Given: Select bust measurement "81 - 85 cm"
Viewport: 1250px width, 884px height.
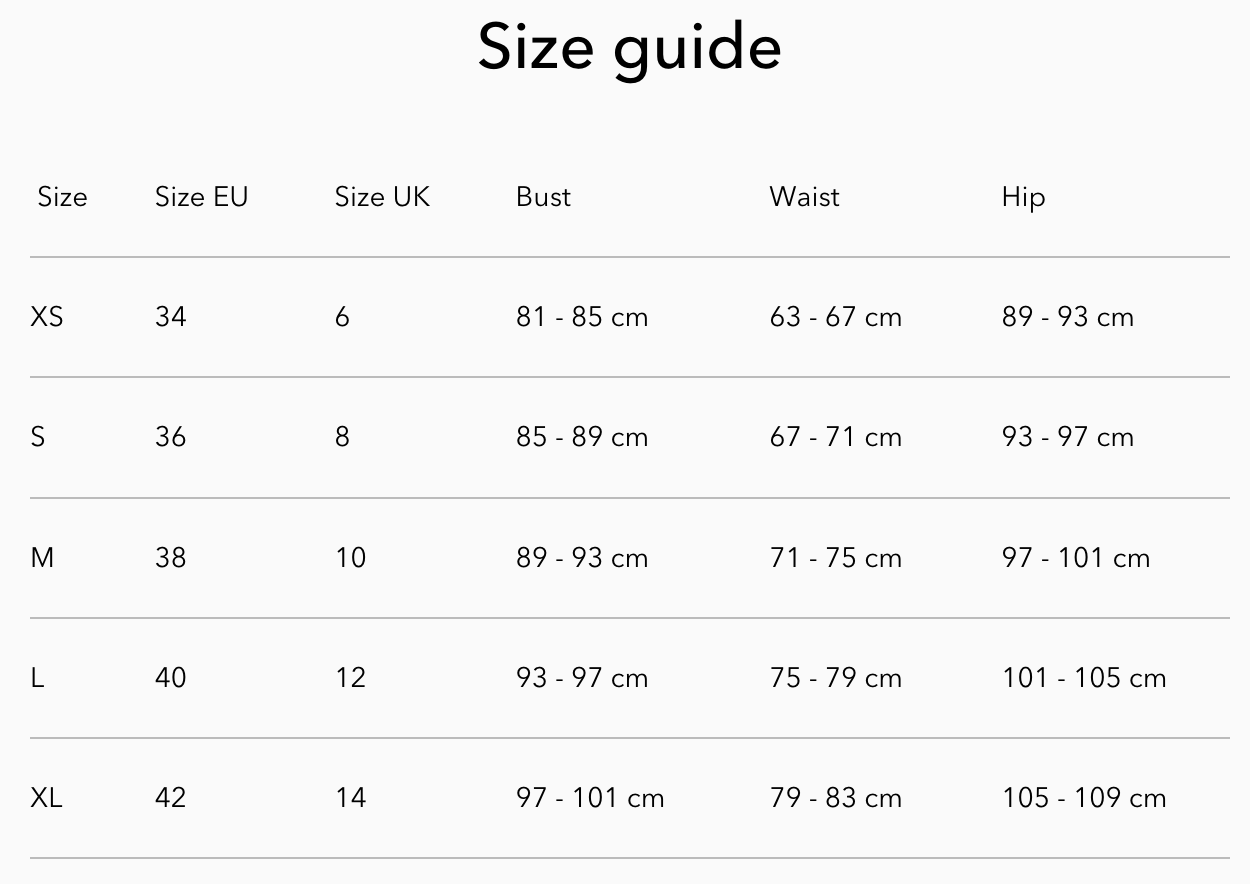Looking at the screenshot, I should click(582, 317).
